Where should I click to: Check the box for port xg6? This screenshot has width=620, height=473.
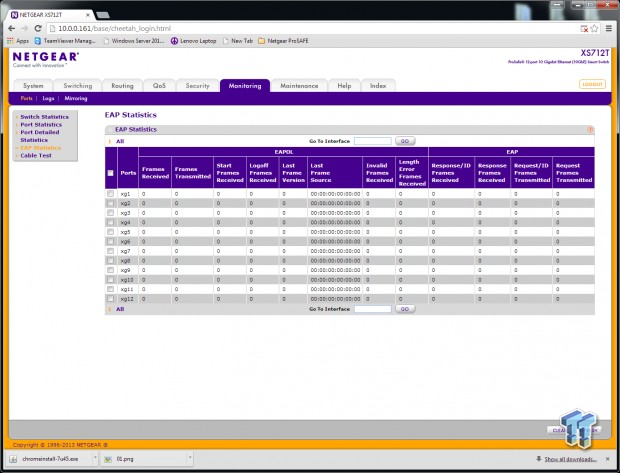click(110, 241)
